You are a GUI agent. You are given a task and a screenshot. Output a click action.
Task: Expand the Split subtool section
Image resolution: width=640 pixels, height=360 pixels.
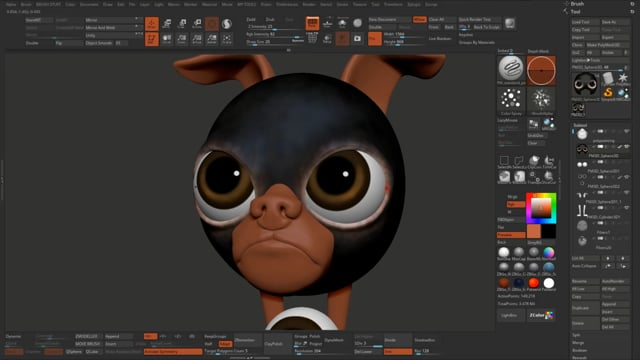tap(576, 335)
